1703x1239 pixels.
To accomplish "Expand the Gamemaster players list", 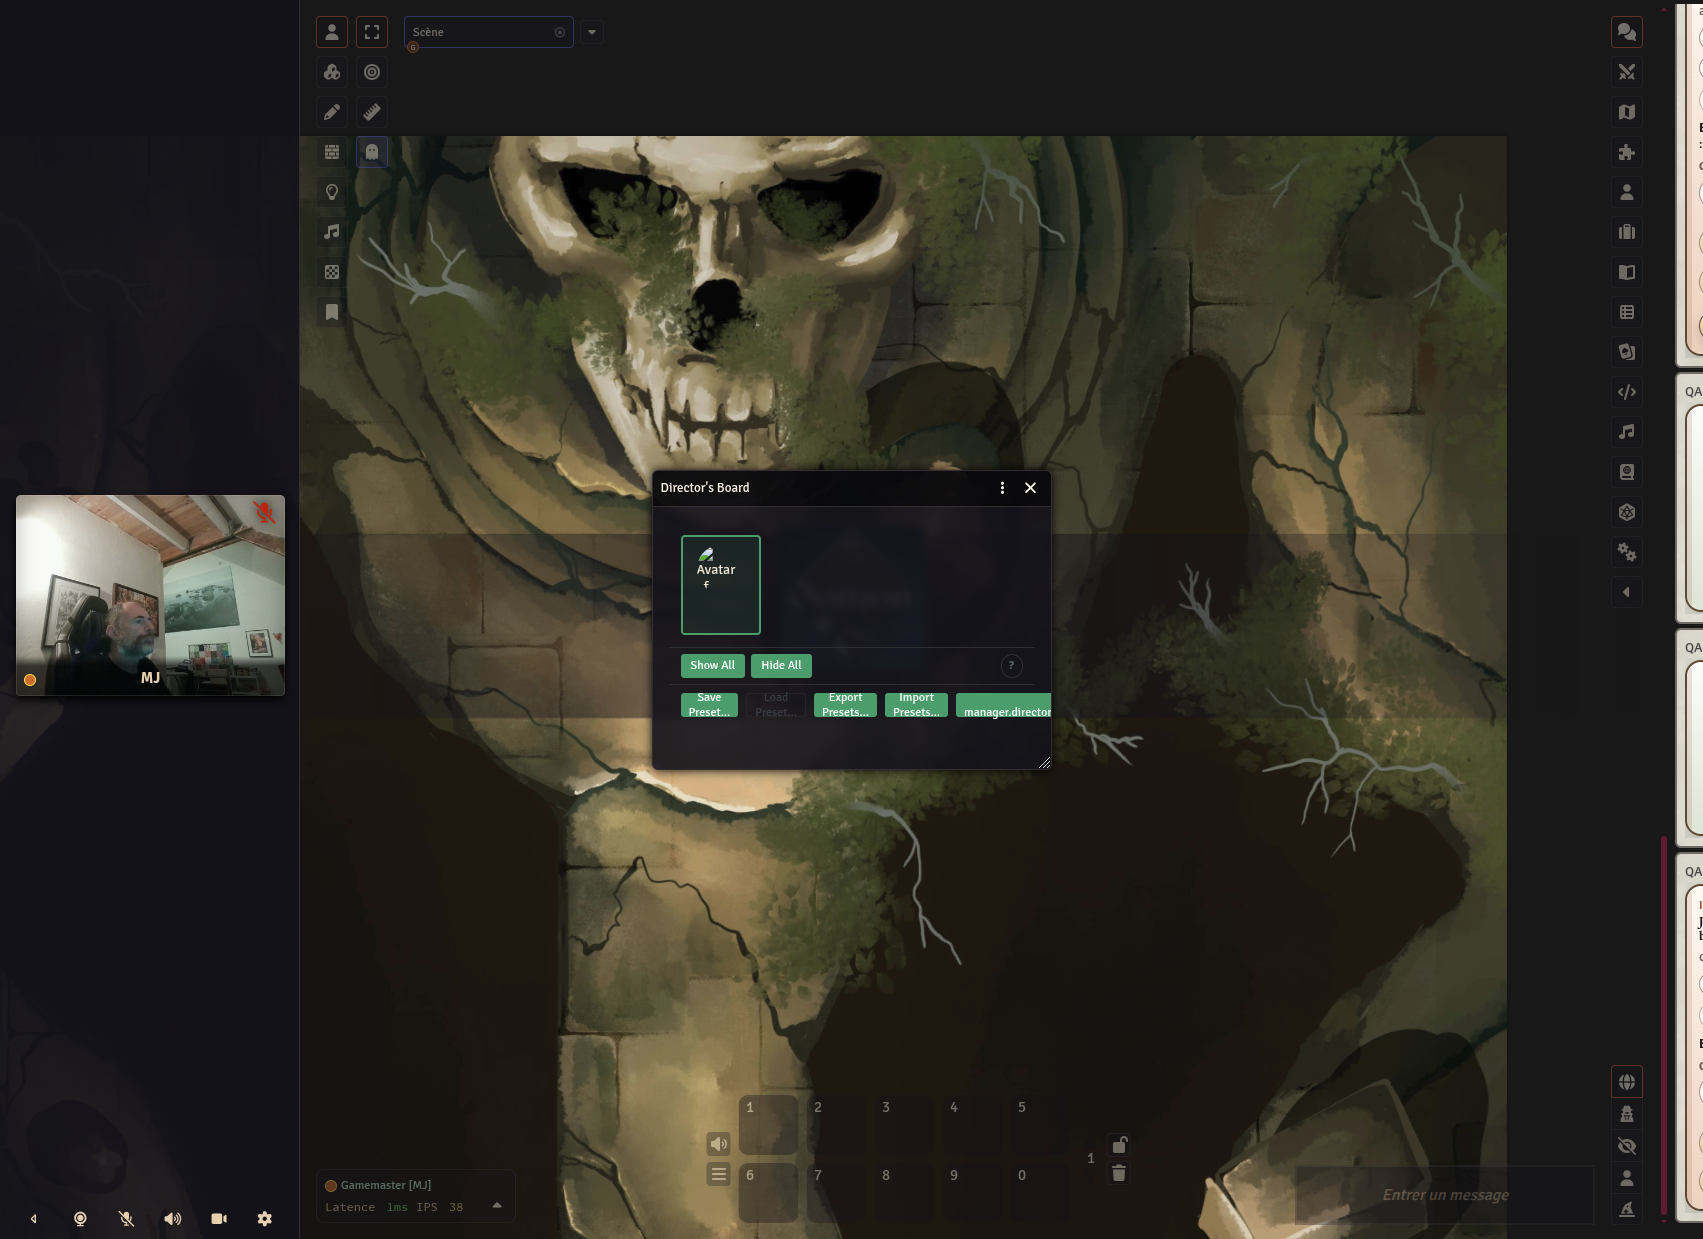I will tap(497, 1206).
